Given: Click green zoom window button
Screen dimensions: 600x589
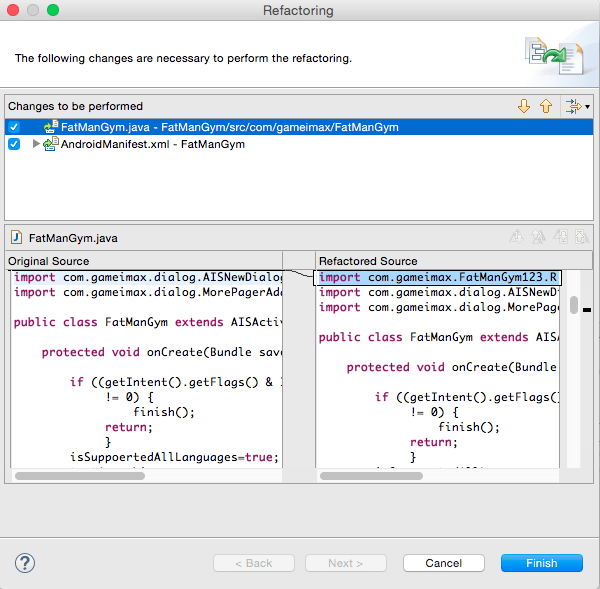Looking at the screenshot, I should point(53,10).
